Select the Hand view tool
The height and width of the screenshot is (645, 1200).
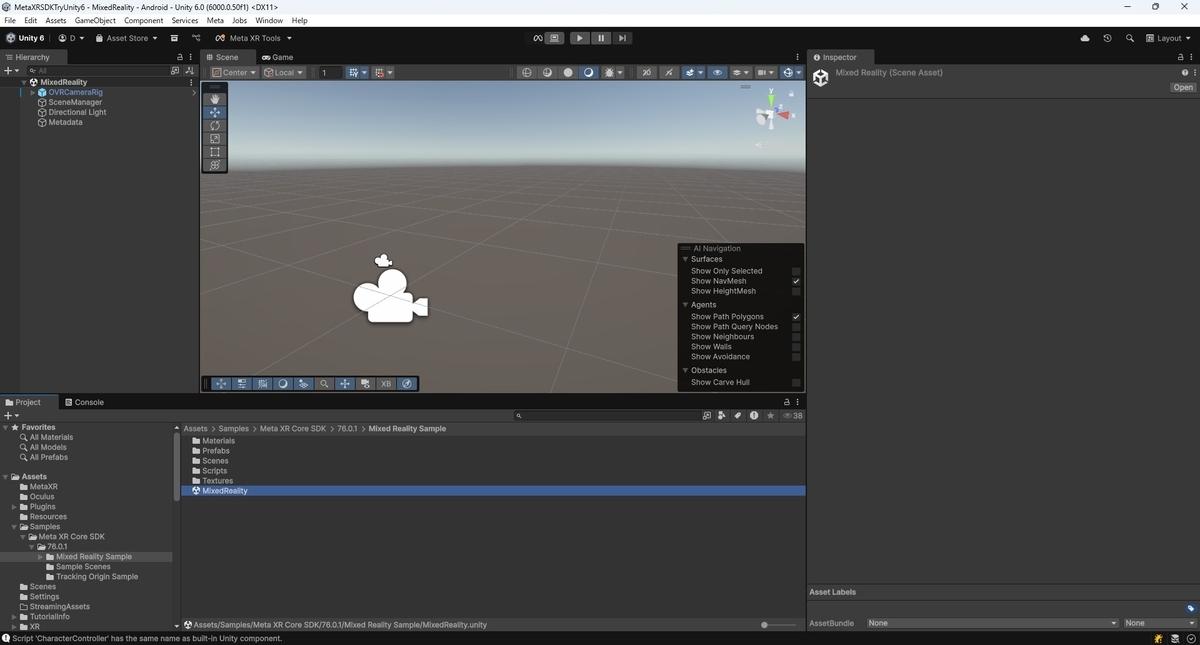click(215, 99)
